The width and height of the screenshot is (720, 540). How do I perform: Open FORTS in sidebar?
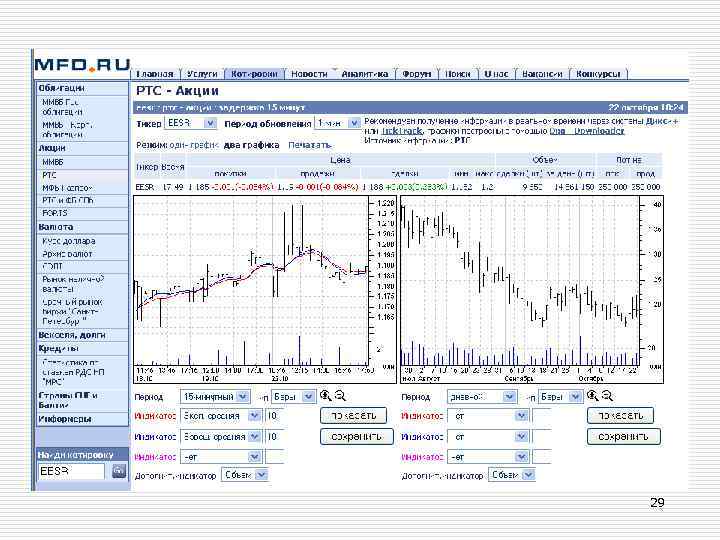pyautogui.click(x=55, y=213)
